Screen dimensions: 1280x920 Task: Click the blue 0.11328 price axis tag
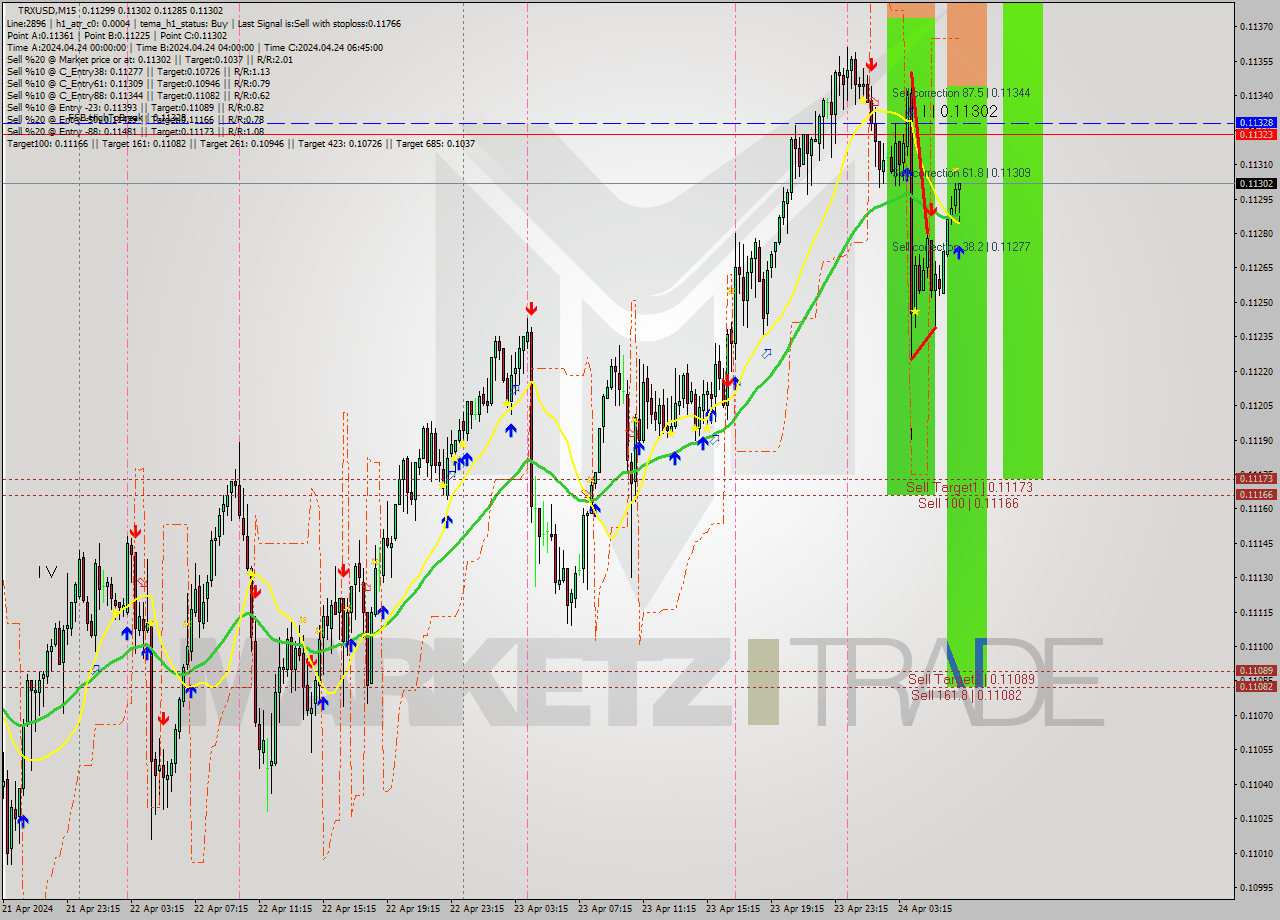1255,122
